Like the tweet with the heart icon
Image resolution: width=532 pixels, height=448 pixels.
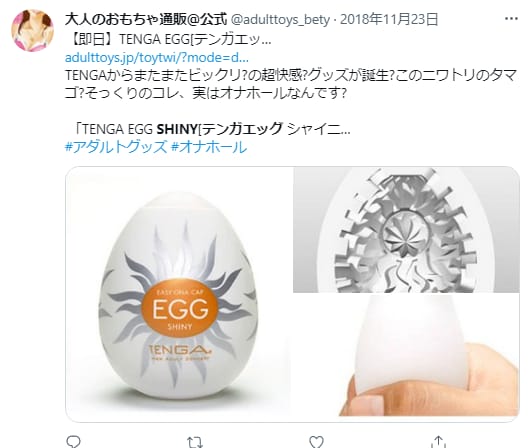tap(316, 442)
